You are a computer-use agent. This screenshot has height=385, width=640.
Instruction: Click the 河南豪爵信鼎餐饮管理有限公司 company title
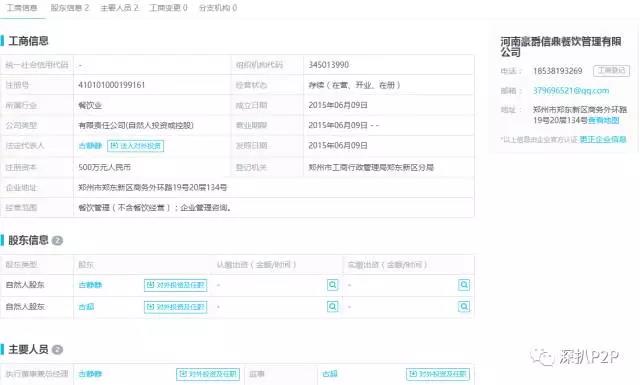(561, 47)
